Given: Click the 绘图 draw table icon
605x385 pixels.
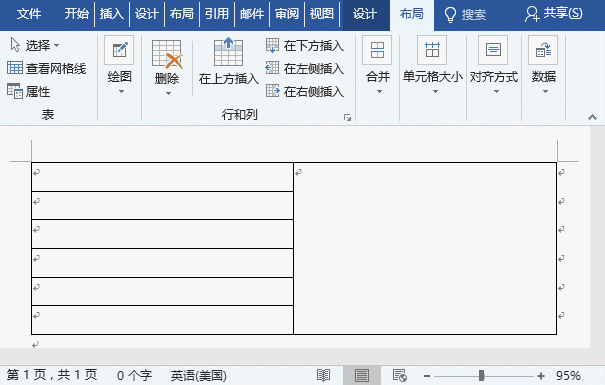Looking at the screenshot, I should [119, 50].
